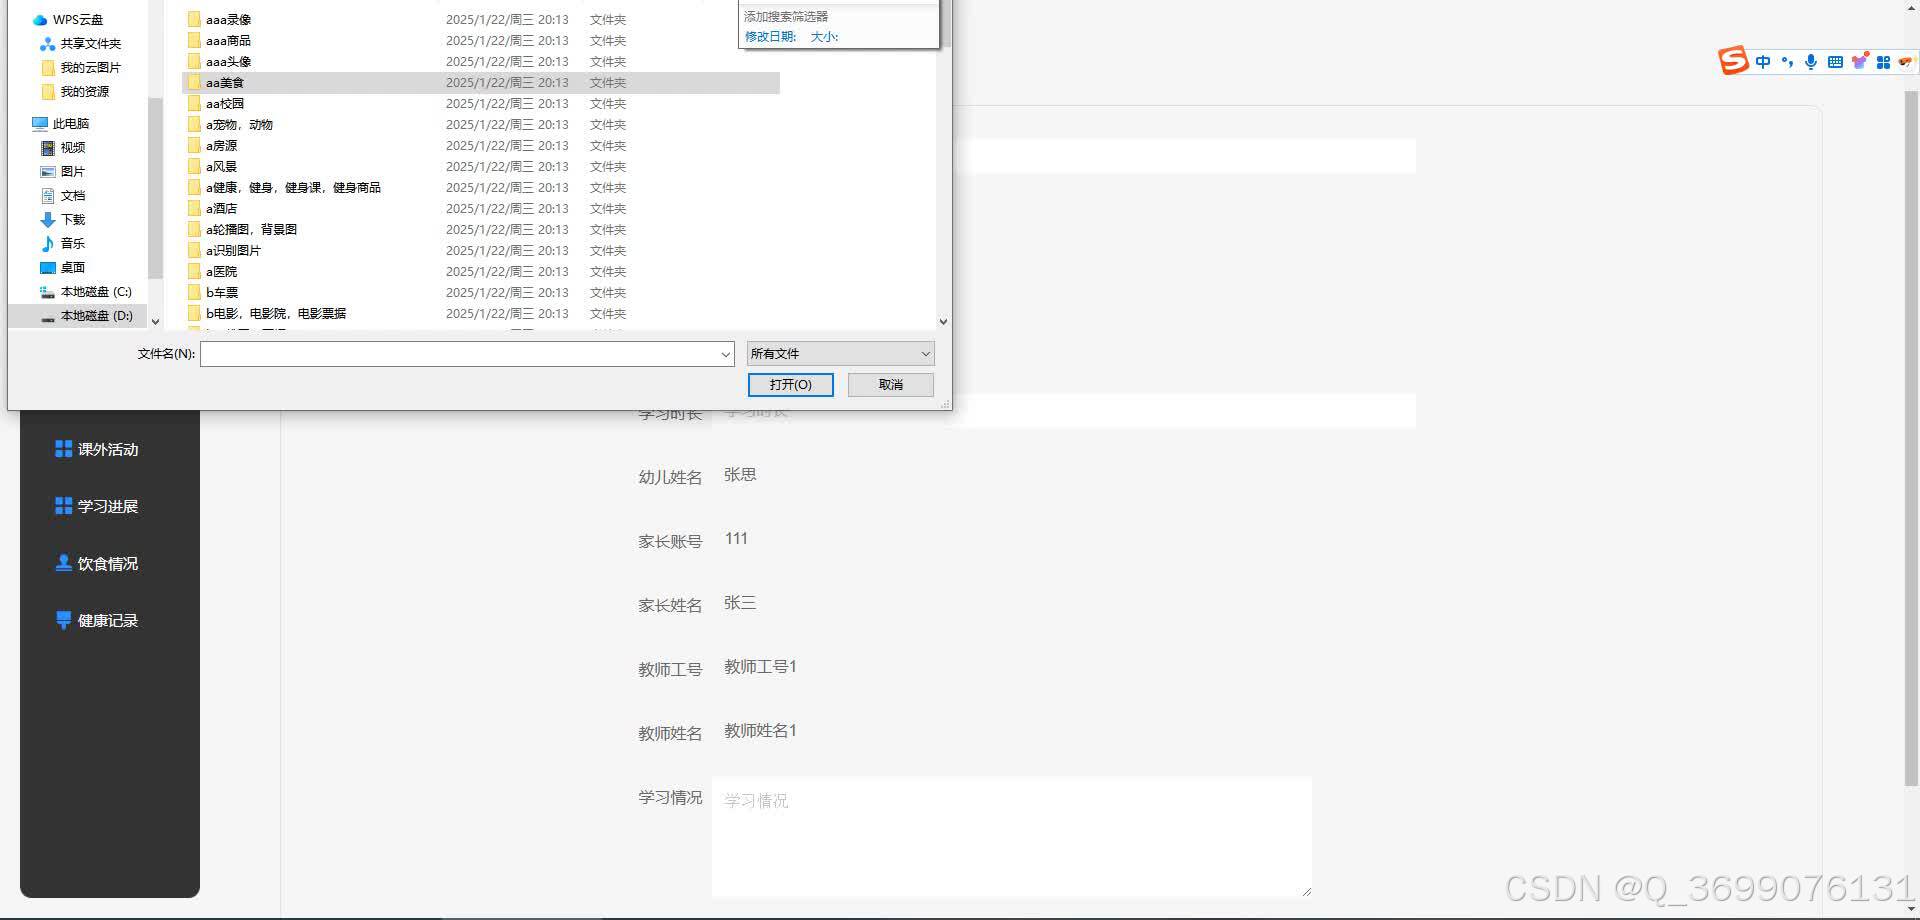Select the a识别图片 folder
This screenshot has width=1920, height=920.
pos(233,251)
